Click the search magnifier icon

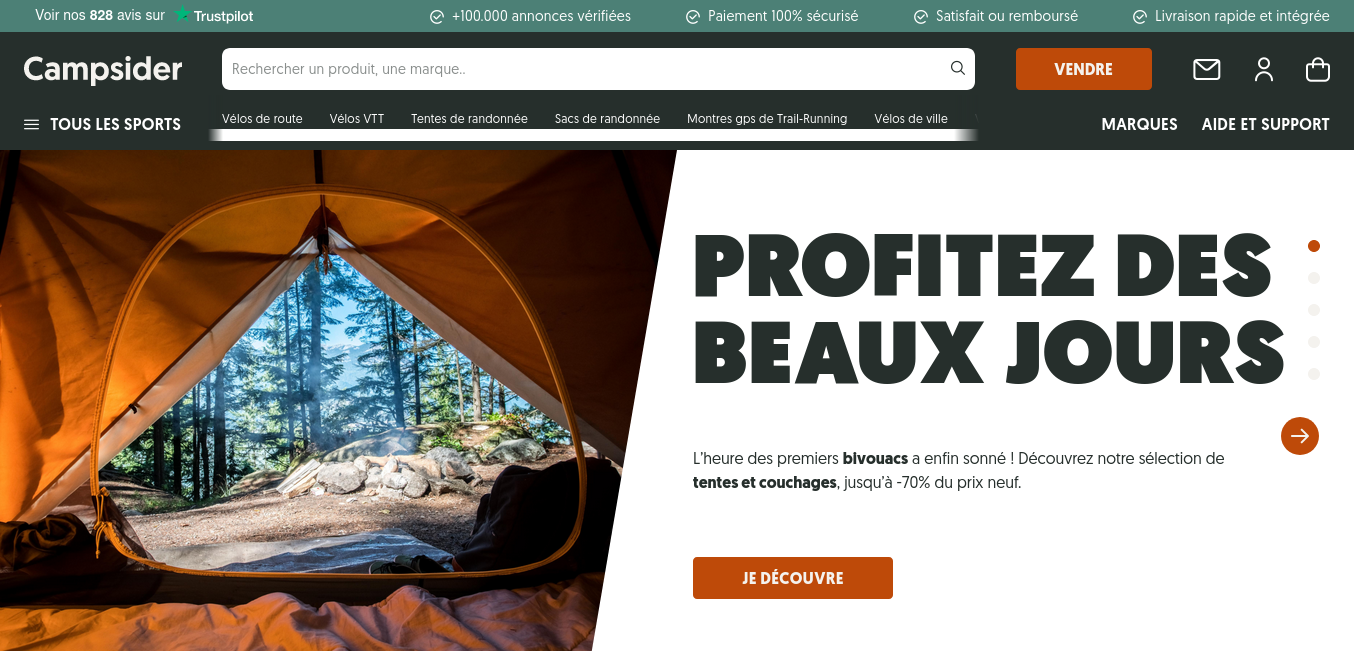pos(958,69)
